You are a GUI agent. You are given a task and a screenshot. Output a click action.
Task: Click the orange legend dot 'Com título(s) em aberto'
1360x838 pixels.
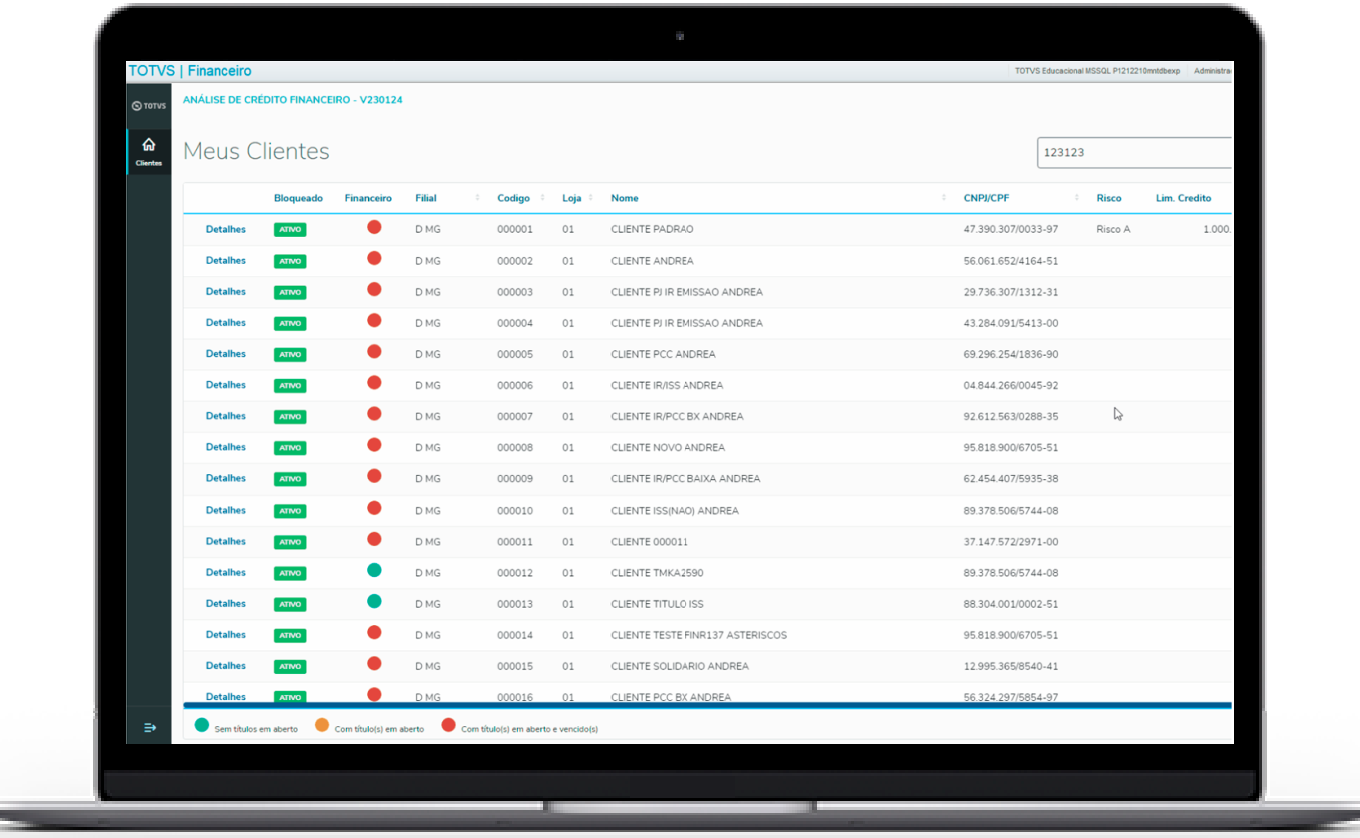[322, 726]
